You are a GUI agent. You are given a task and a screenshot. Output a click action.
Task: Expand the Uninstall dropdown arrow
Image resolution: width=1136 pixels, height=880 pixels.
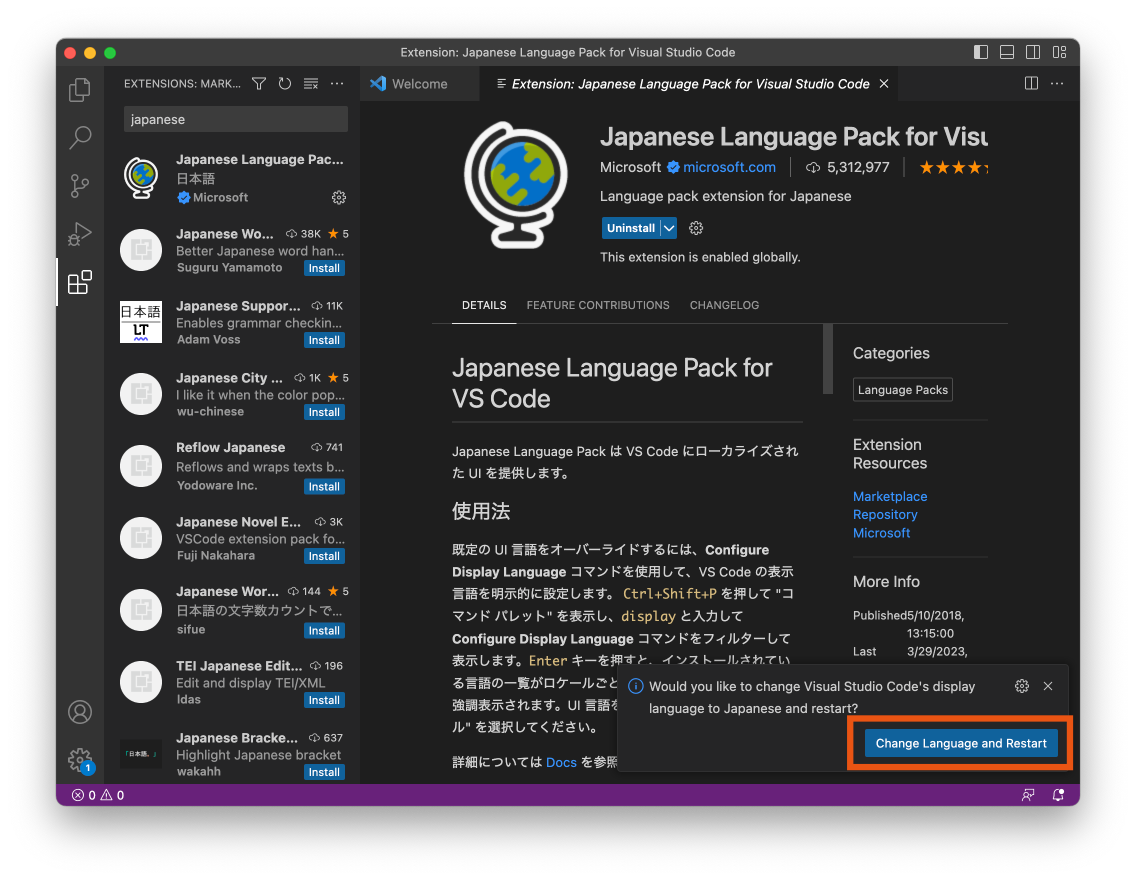pos(669,228)
